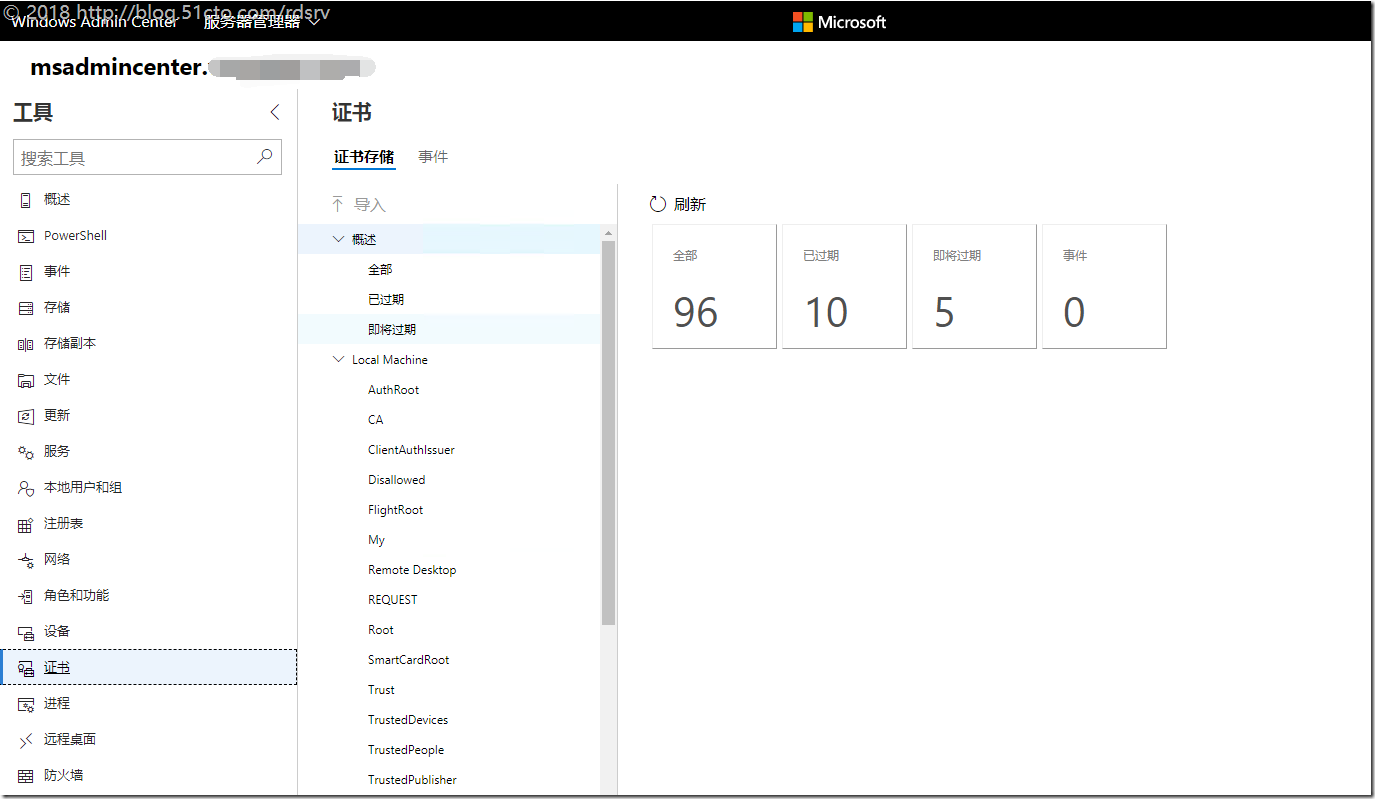Click the Devices (设备) sidebar icon
Image resolution: width=1375 pixels, height=799 pixels.
click(x=26, y=632)
